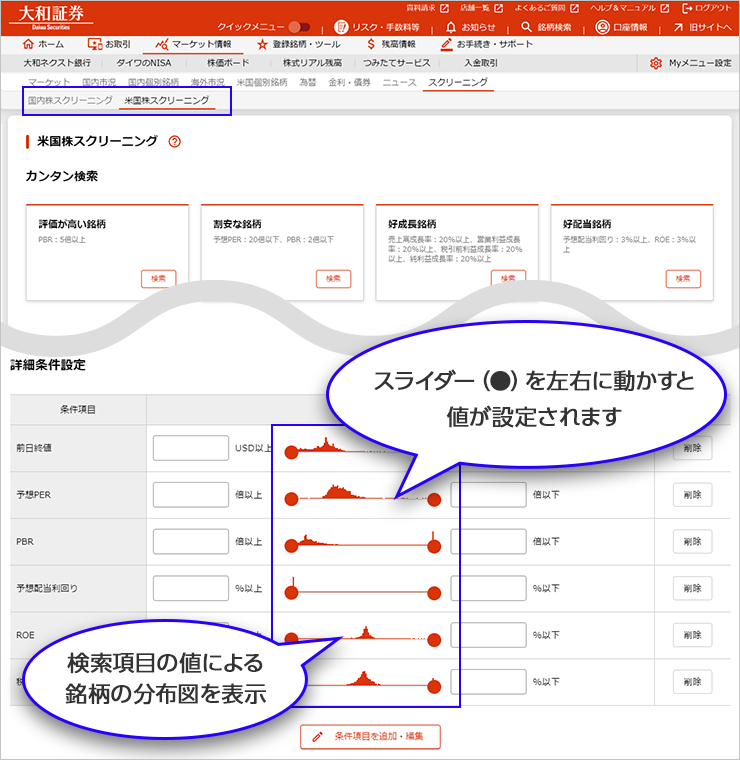Delete the 前日終値 condition row
The width and height of the screenshot is (740, 760).
[x=693, y=448]
